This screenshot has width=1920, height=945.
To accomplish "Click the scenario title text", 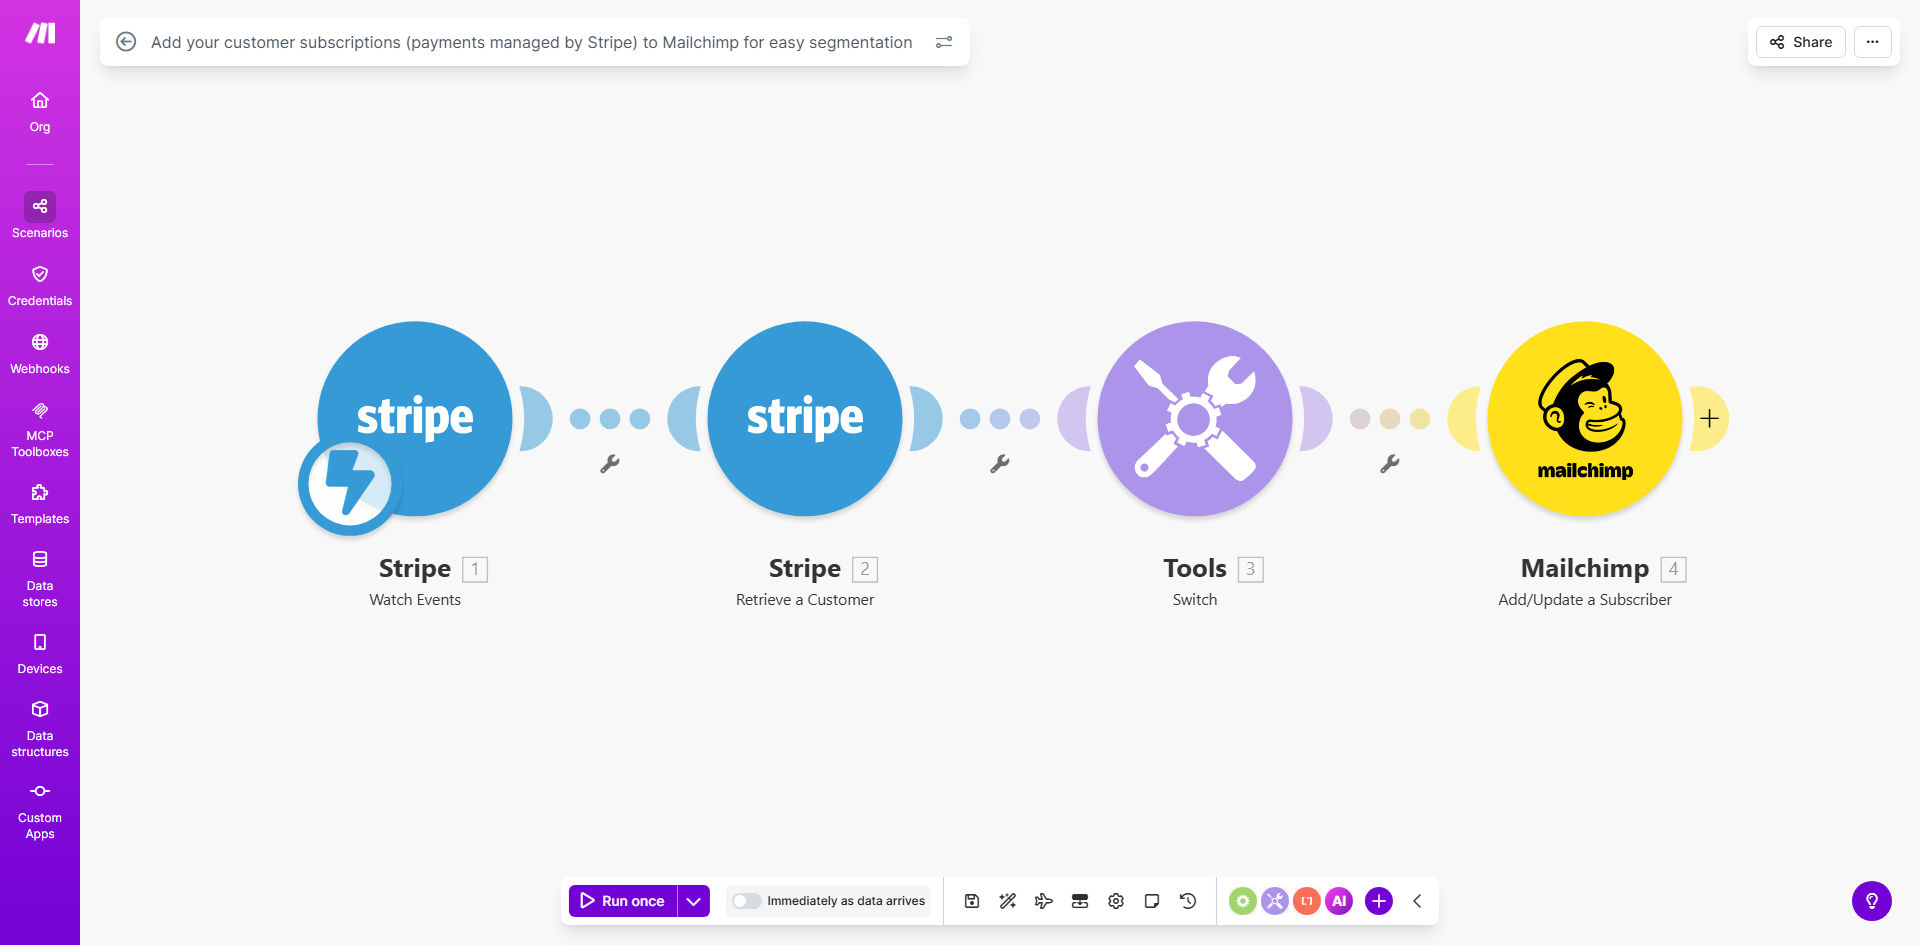I will (x=532, y=42).
